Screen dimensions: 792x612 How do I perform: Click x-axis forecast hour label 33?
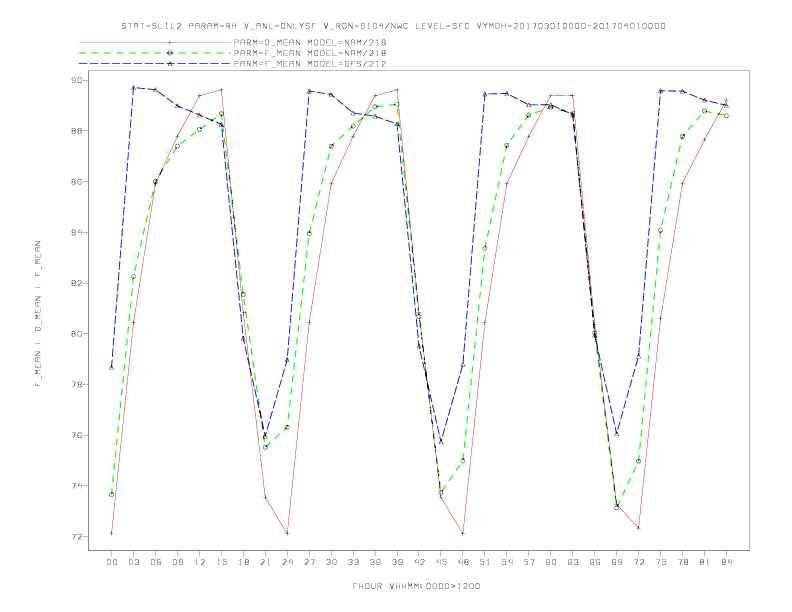[353, 562]
